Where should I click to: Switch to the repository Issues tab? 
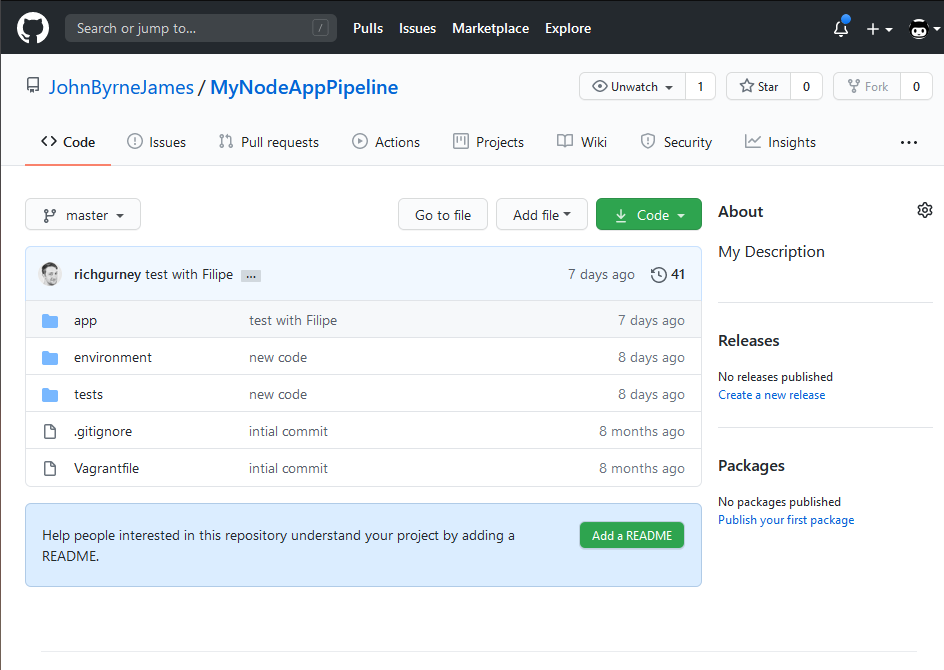click(x=157, y=142)
